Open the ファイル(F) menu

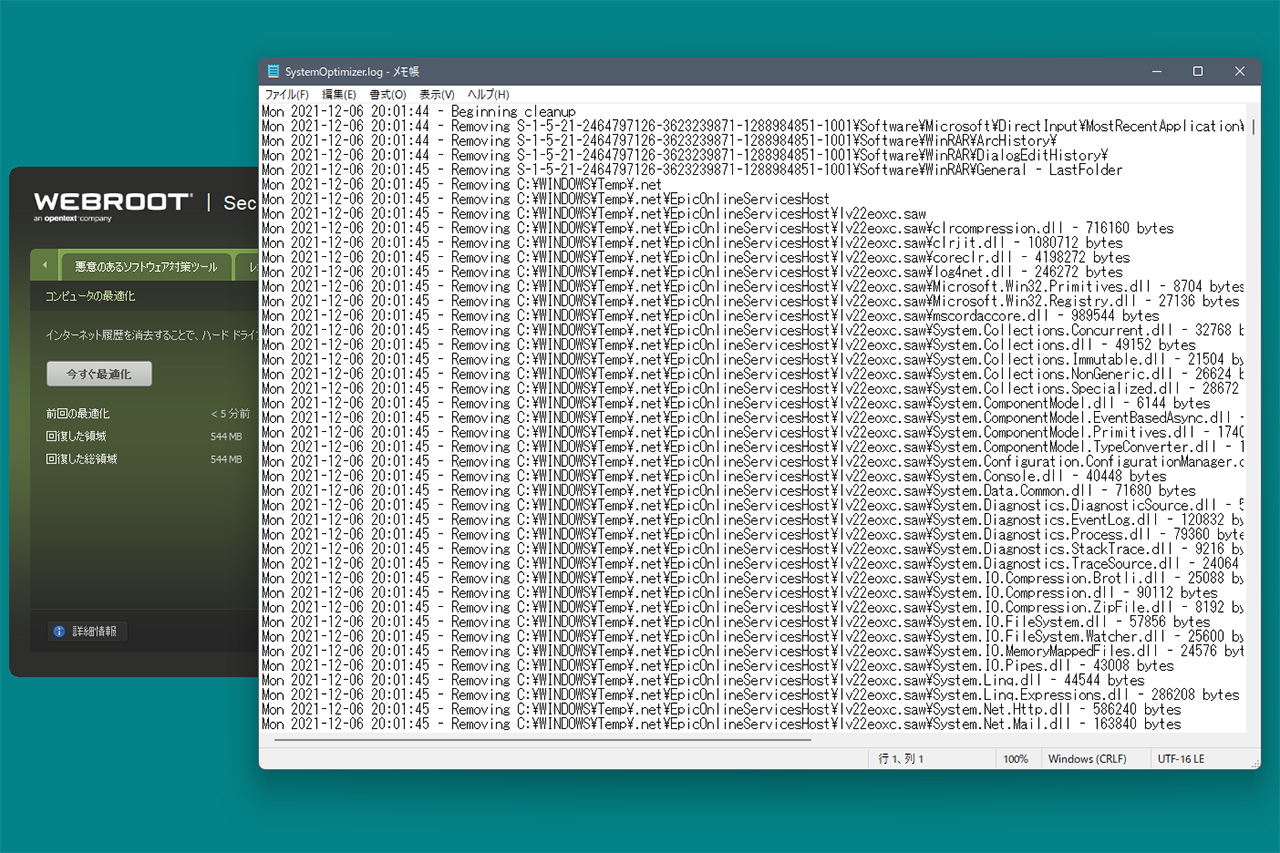[286, 94]
